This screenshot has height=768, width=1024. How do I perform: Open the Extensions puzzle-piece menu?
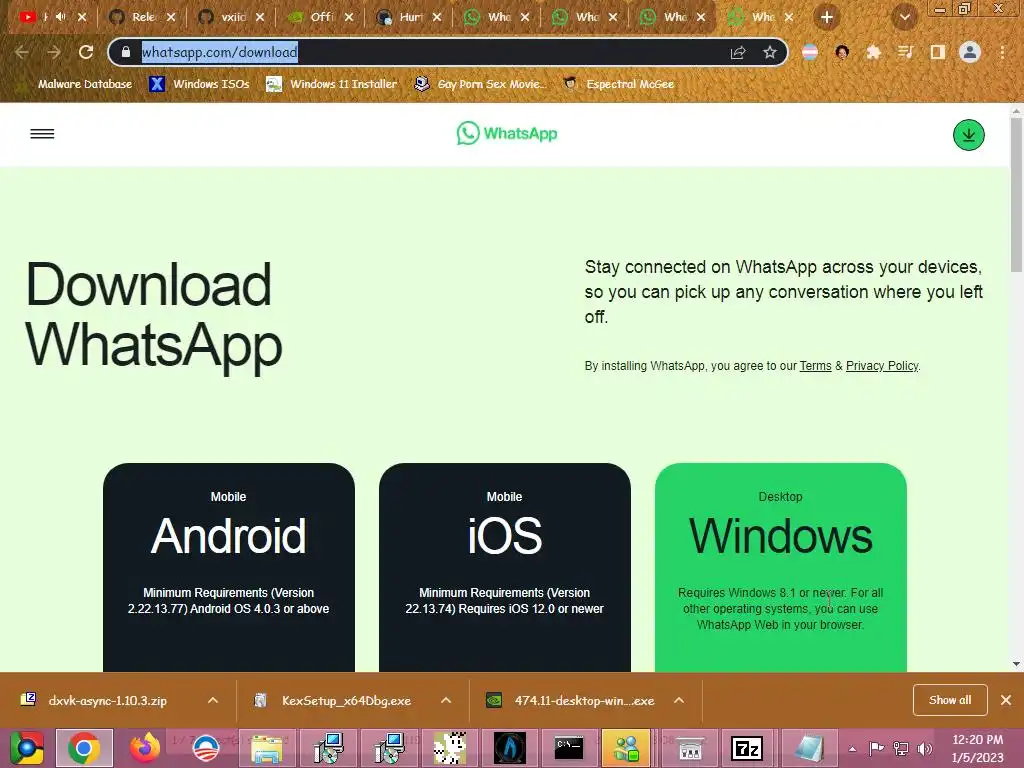tap(873, 52)
